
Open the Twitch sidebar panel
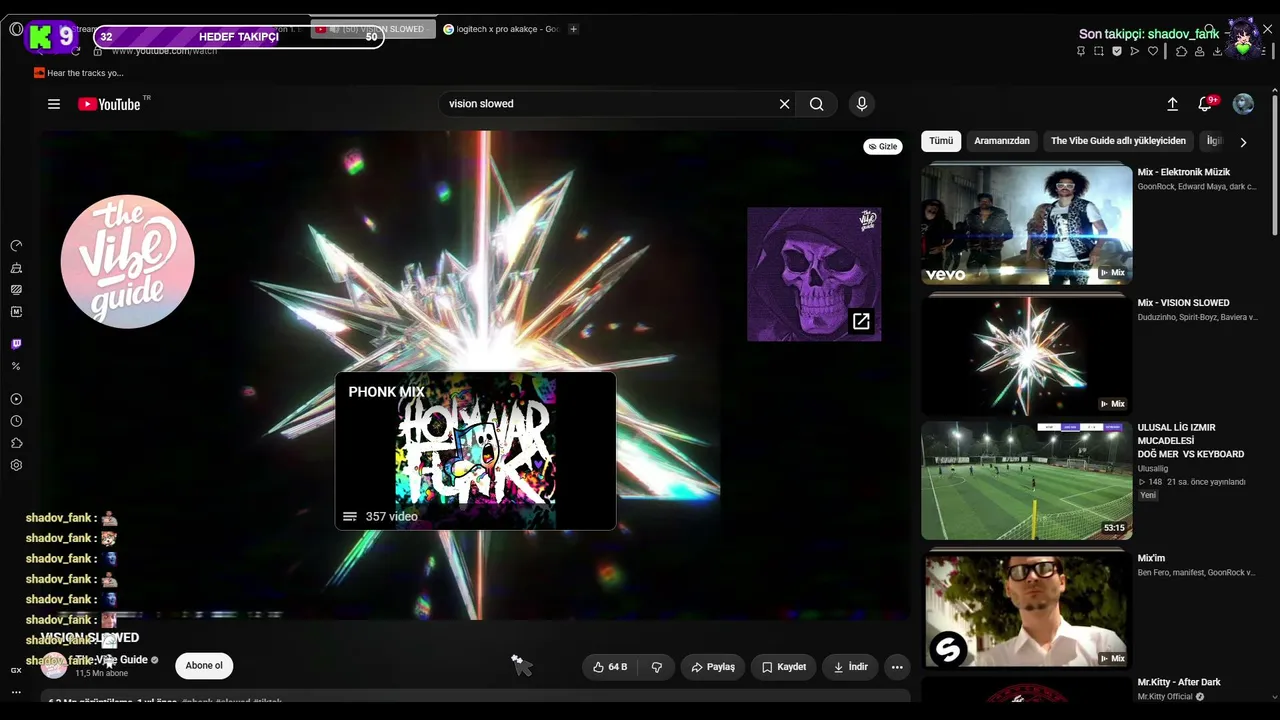coord(16,344)
